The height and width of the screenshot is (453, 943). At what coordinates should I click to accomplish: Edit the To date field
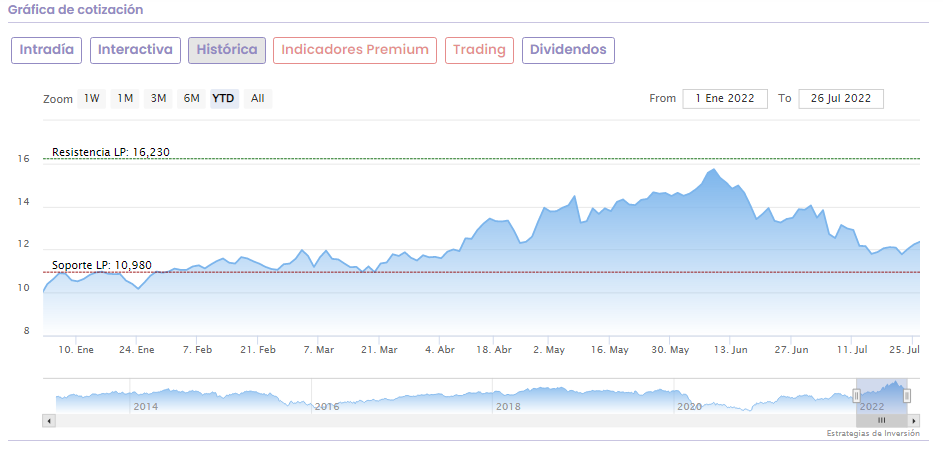[841, 98]
